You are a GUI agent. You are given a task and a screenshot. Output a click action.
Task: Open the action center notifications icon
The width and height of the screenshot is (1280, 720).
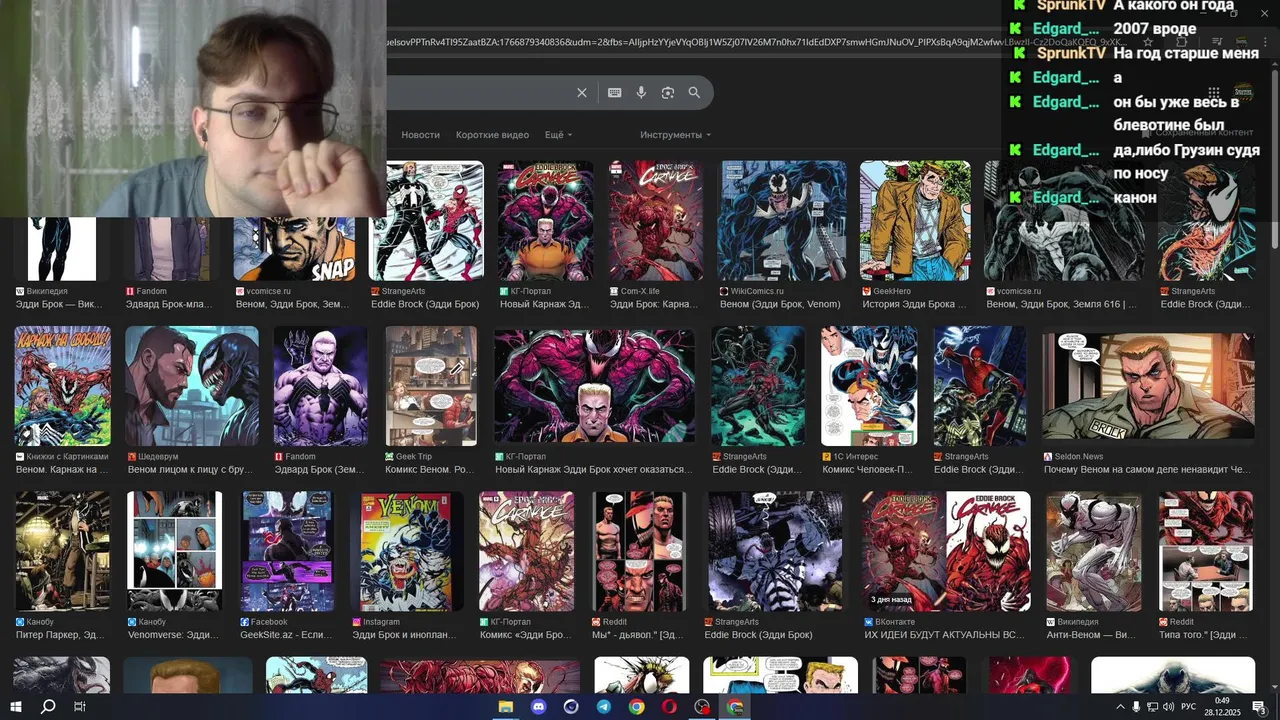click(x=1259, y=707)
